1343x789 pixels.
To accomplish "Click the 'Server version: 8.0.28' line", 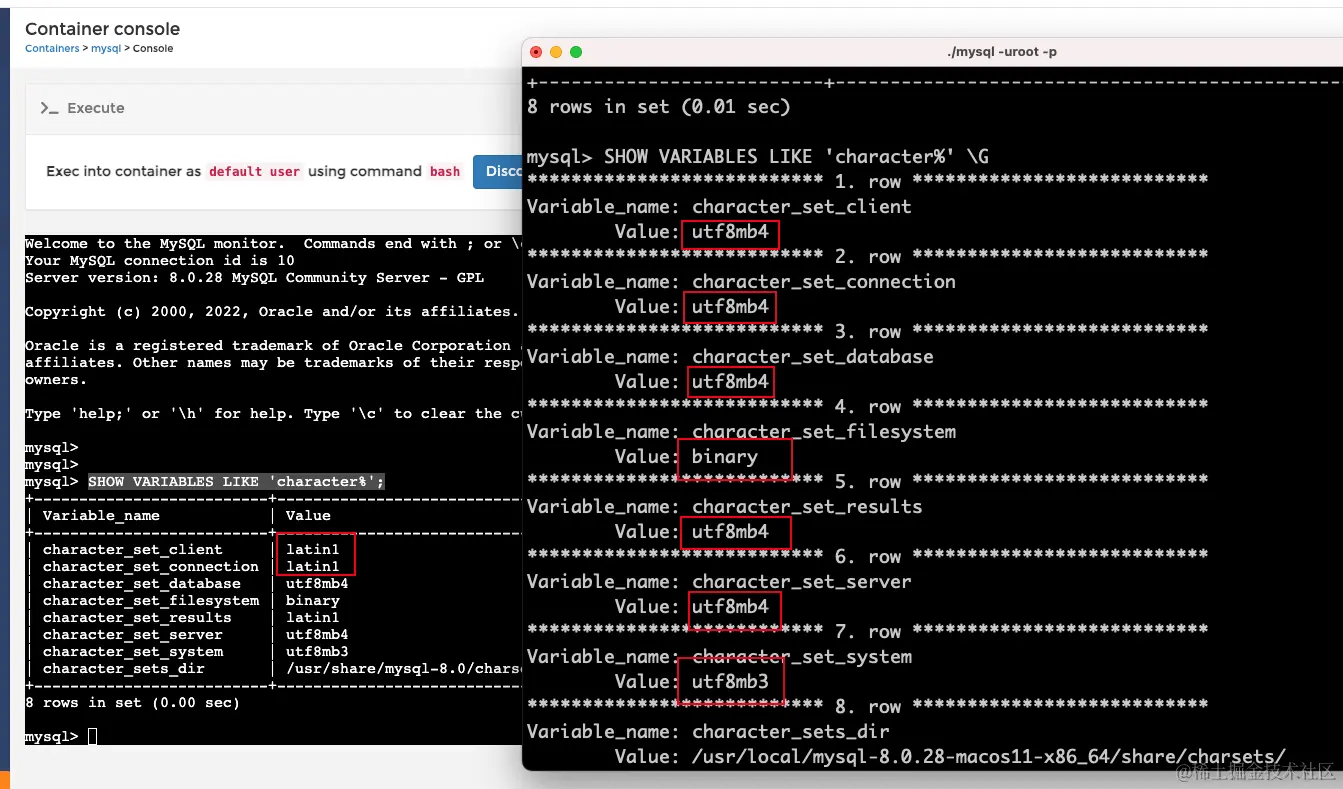I will point(254,278).
